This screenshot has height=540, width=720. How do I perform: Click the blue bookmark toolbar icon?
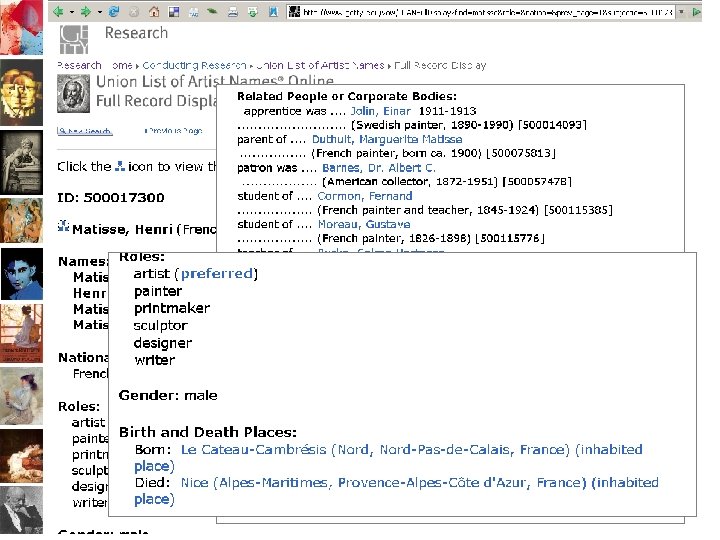273,12
